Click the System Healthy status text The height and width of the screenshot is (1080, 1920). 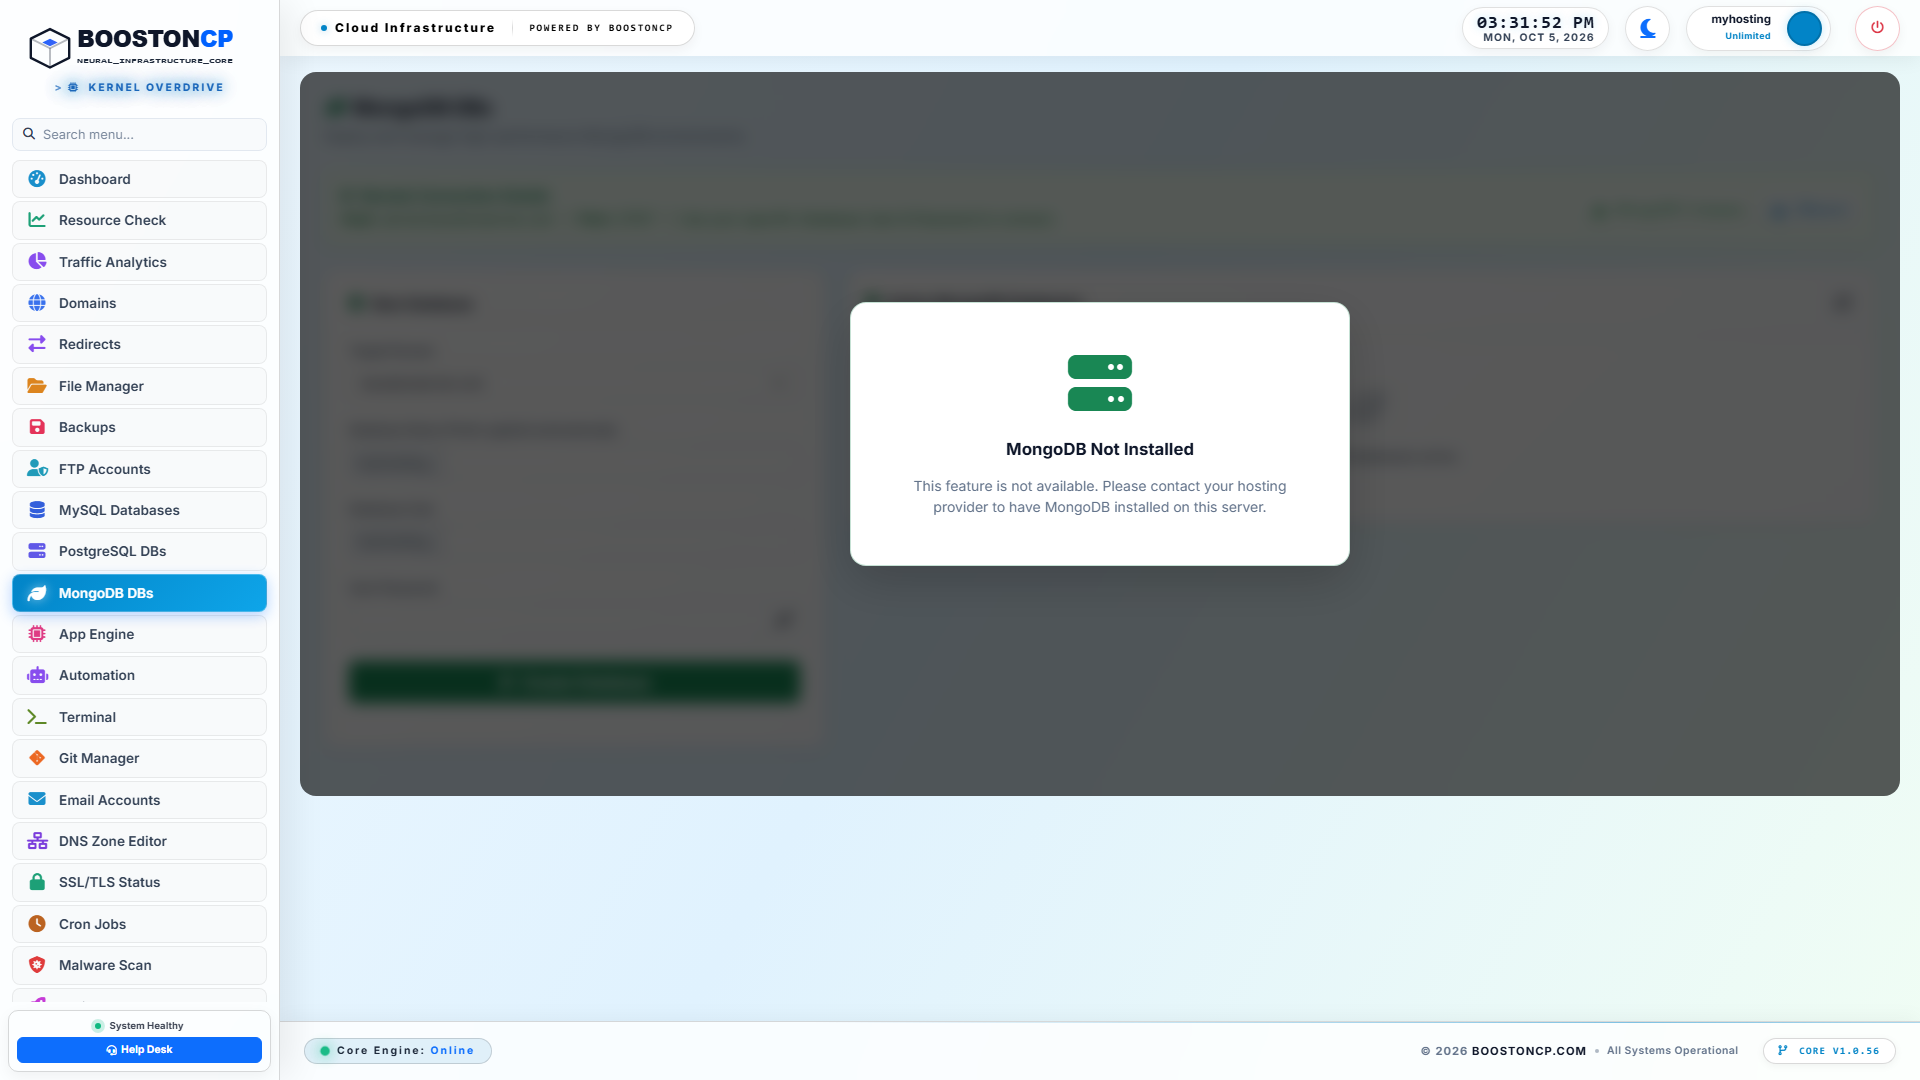click(x=146, y=1026)
